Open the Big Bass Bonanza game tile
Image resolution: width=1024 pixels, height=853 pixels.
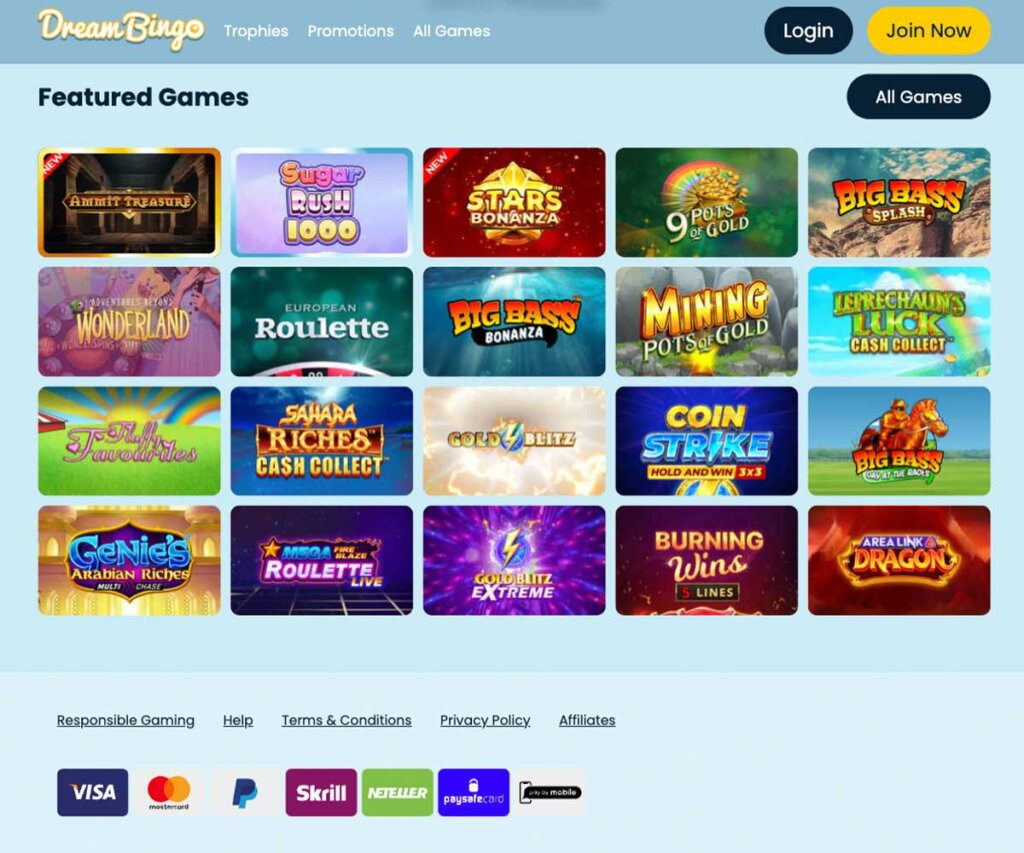click(x=514, y=321)
